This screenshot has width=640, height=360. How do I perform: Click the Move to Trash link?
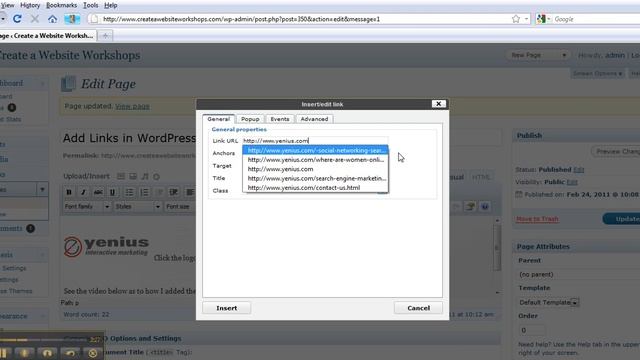coord(537,219)
